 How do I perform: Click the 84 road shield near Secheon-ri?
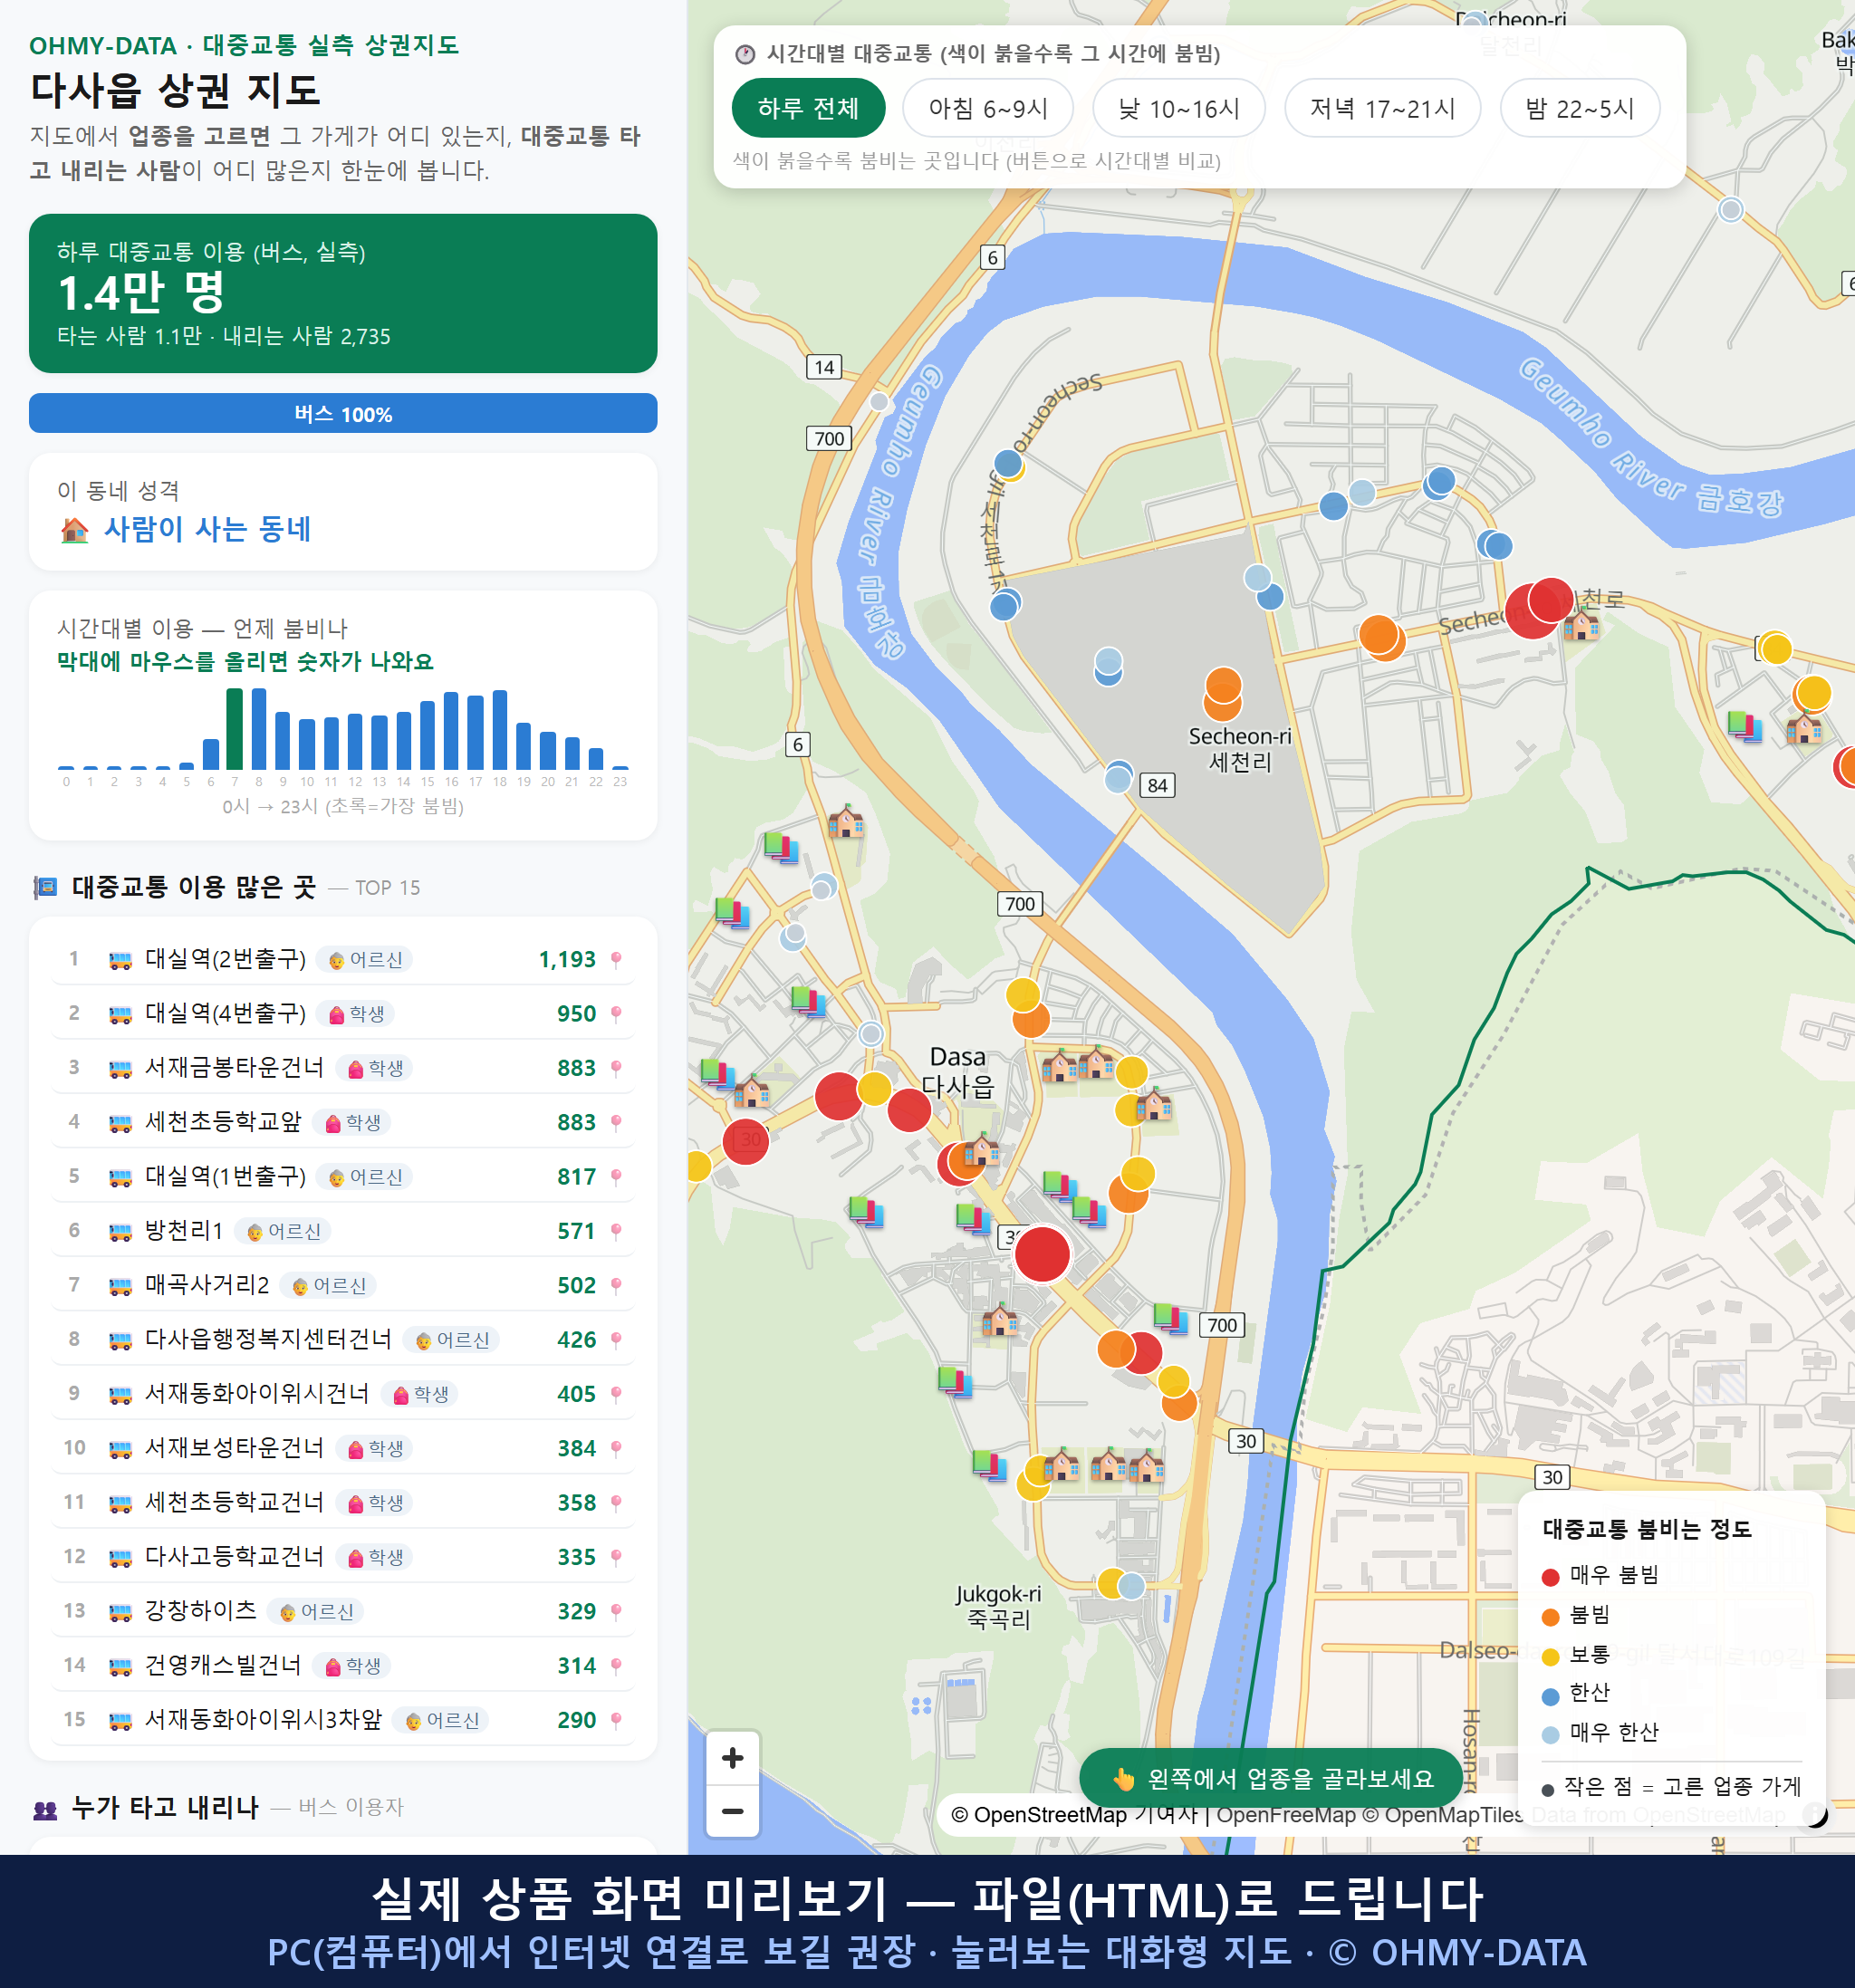(1157, 785)
